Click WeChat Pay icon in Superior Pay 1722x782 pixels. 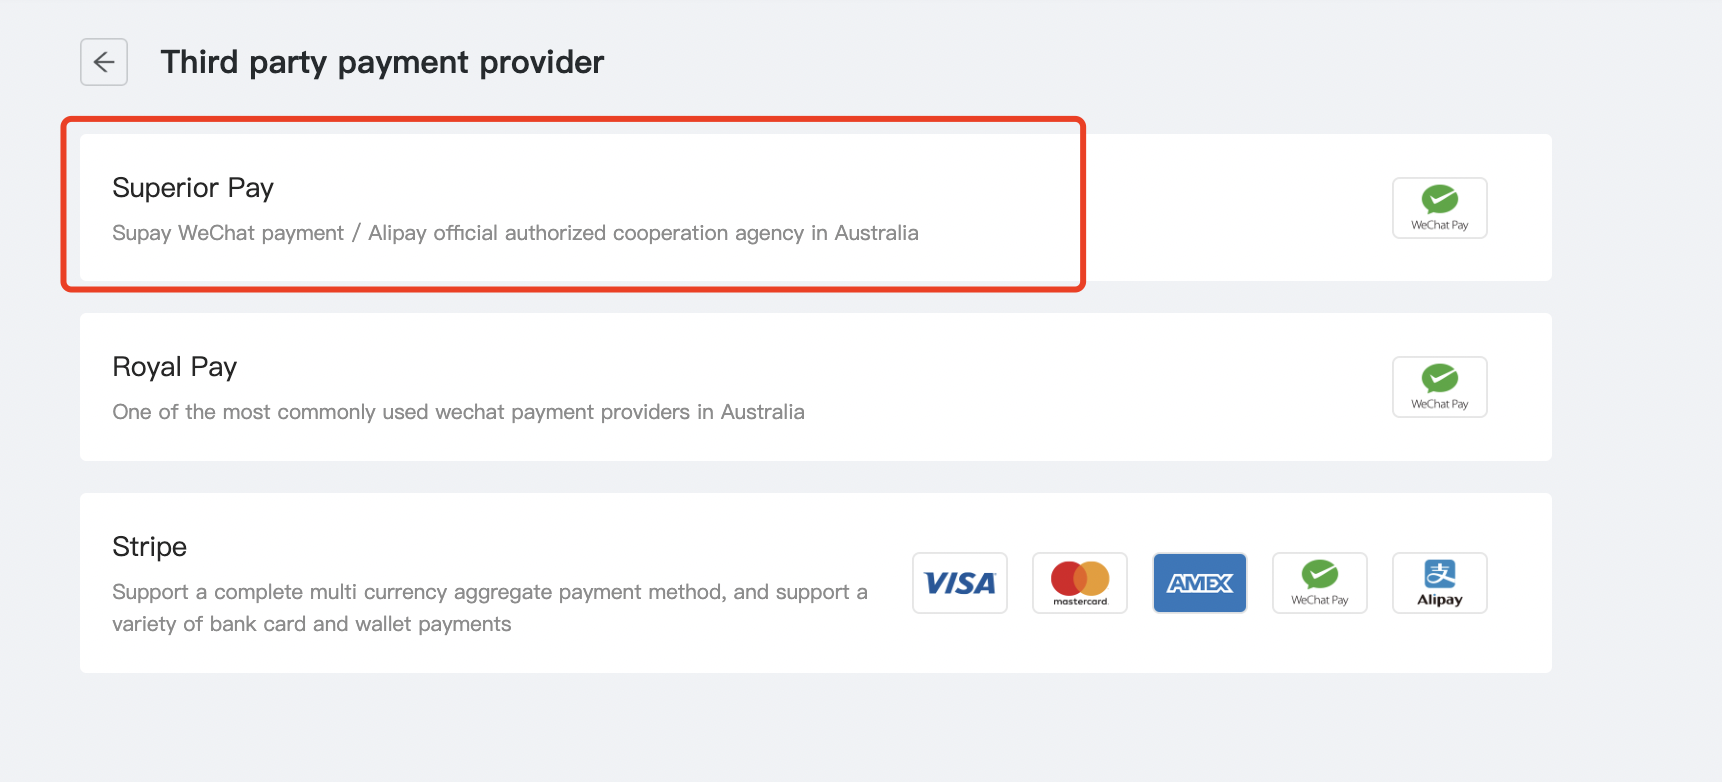1439,208
